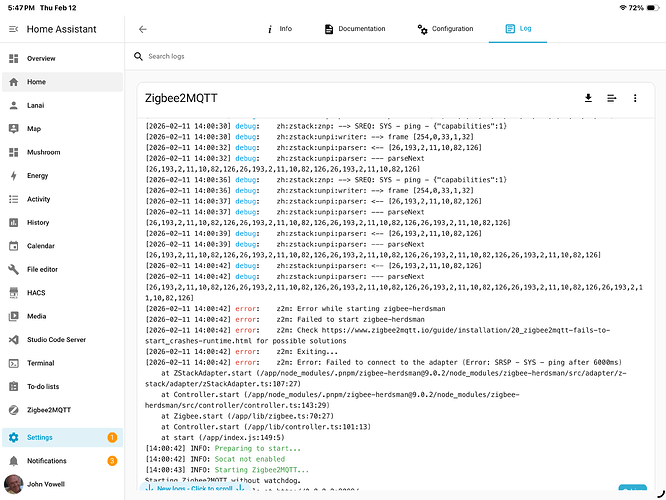Viewport: 666px width, 500px height.
Task: Open John Vowell profile picture
Action: click(x=14, y=484)
